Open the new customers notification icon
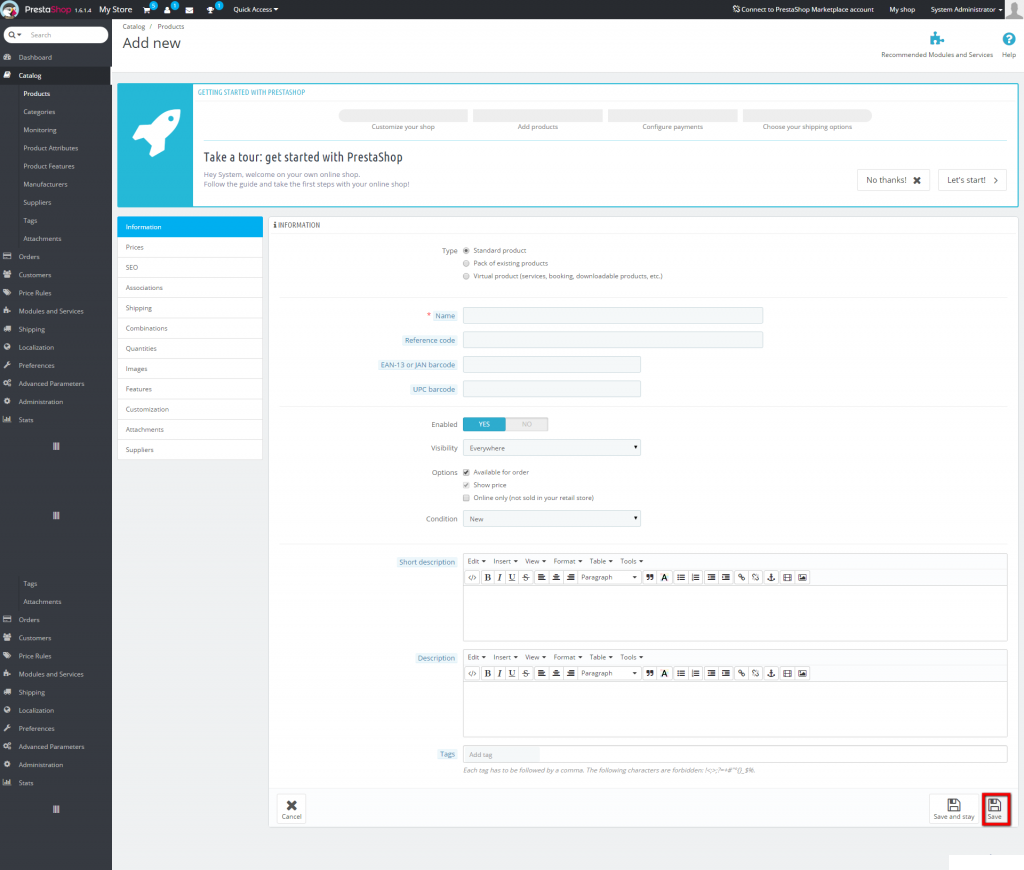 (x=167, y=10)
